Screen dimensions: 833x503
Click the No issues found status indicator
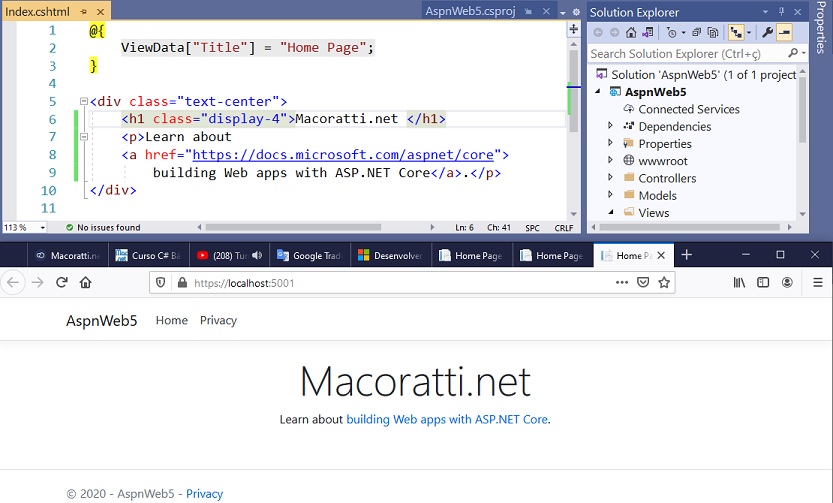coord(103,227)
